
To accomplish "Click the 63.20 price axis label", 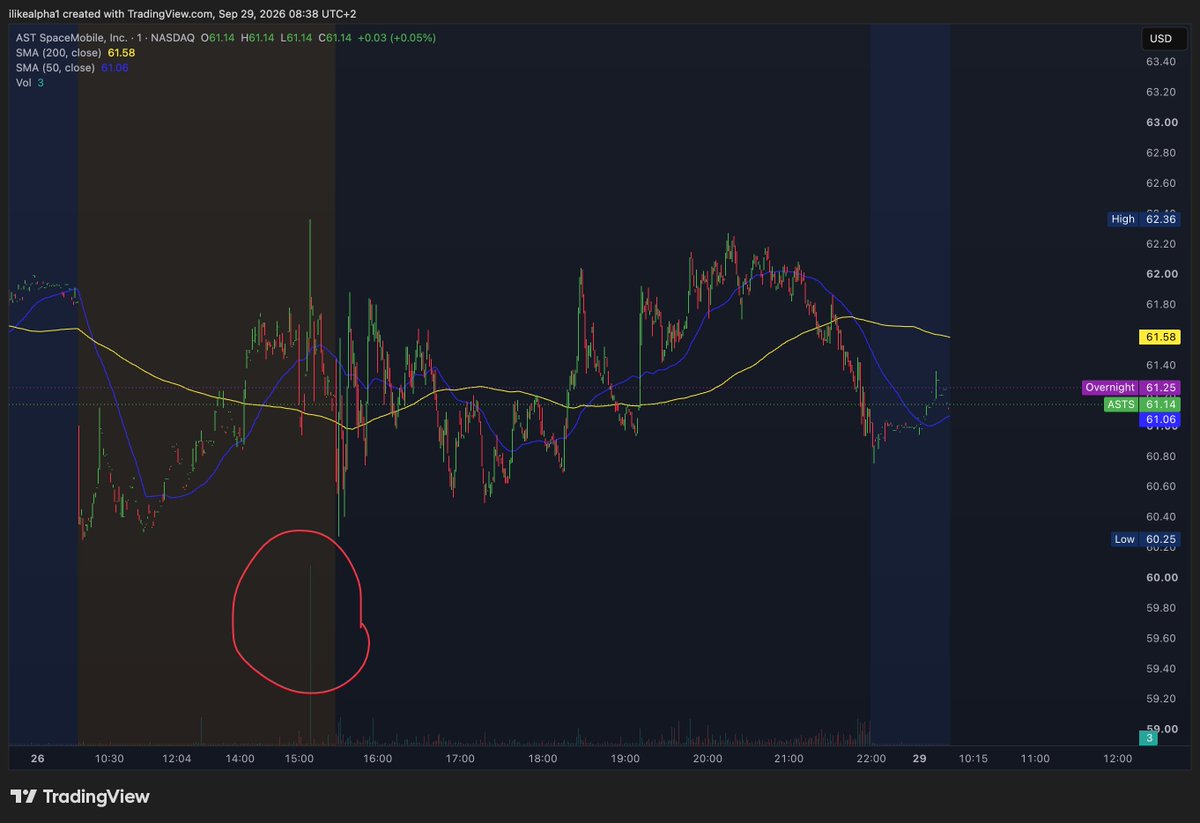I will pyautogui.click(x=1160, y=92).
